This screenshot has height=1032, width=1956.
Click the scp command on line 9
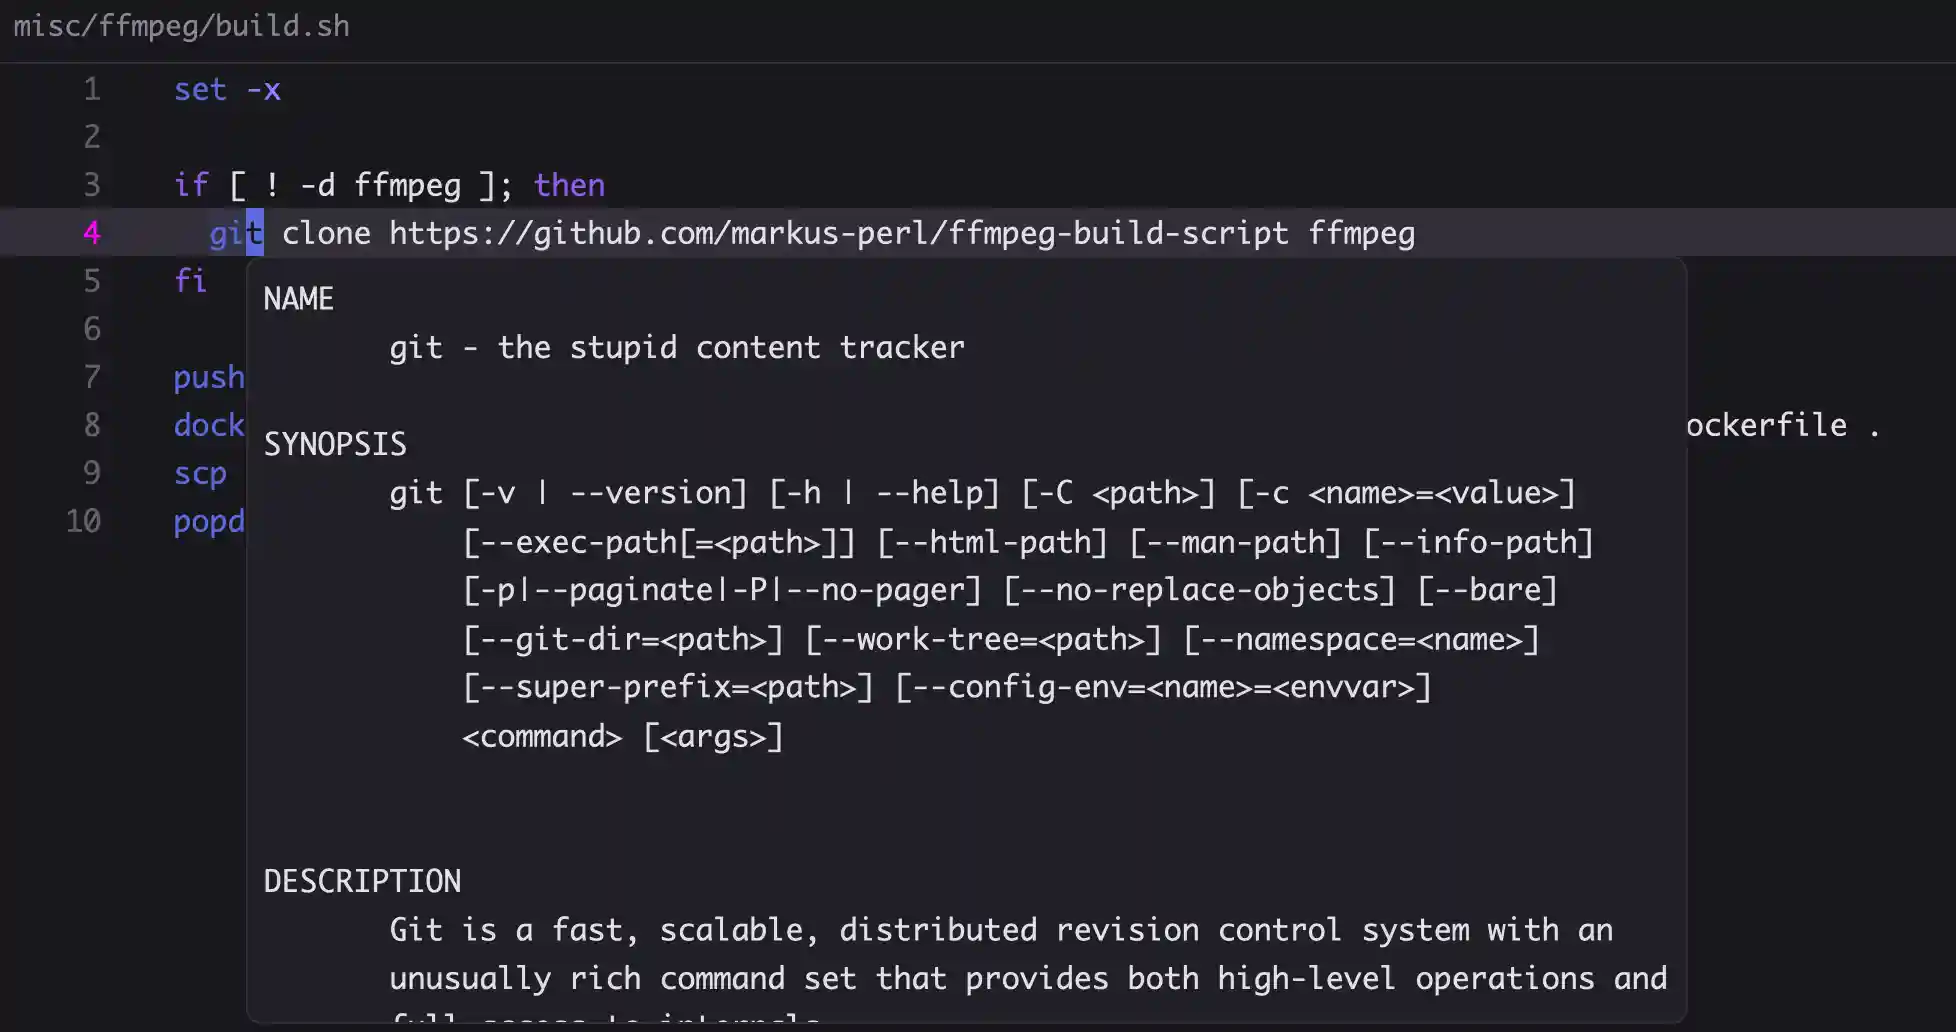tap(200, 473)
